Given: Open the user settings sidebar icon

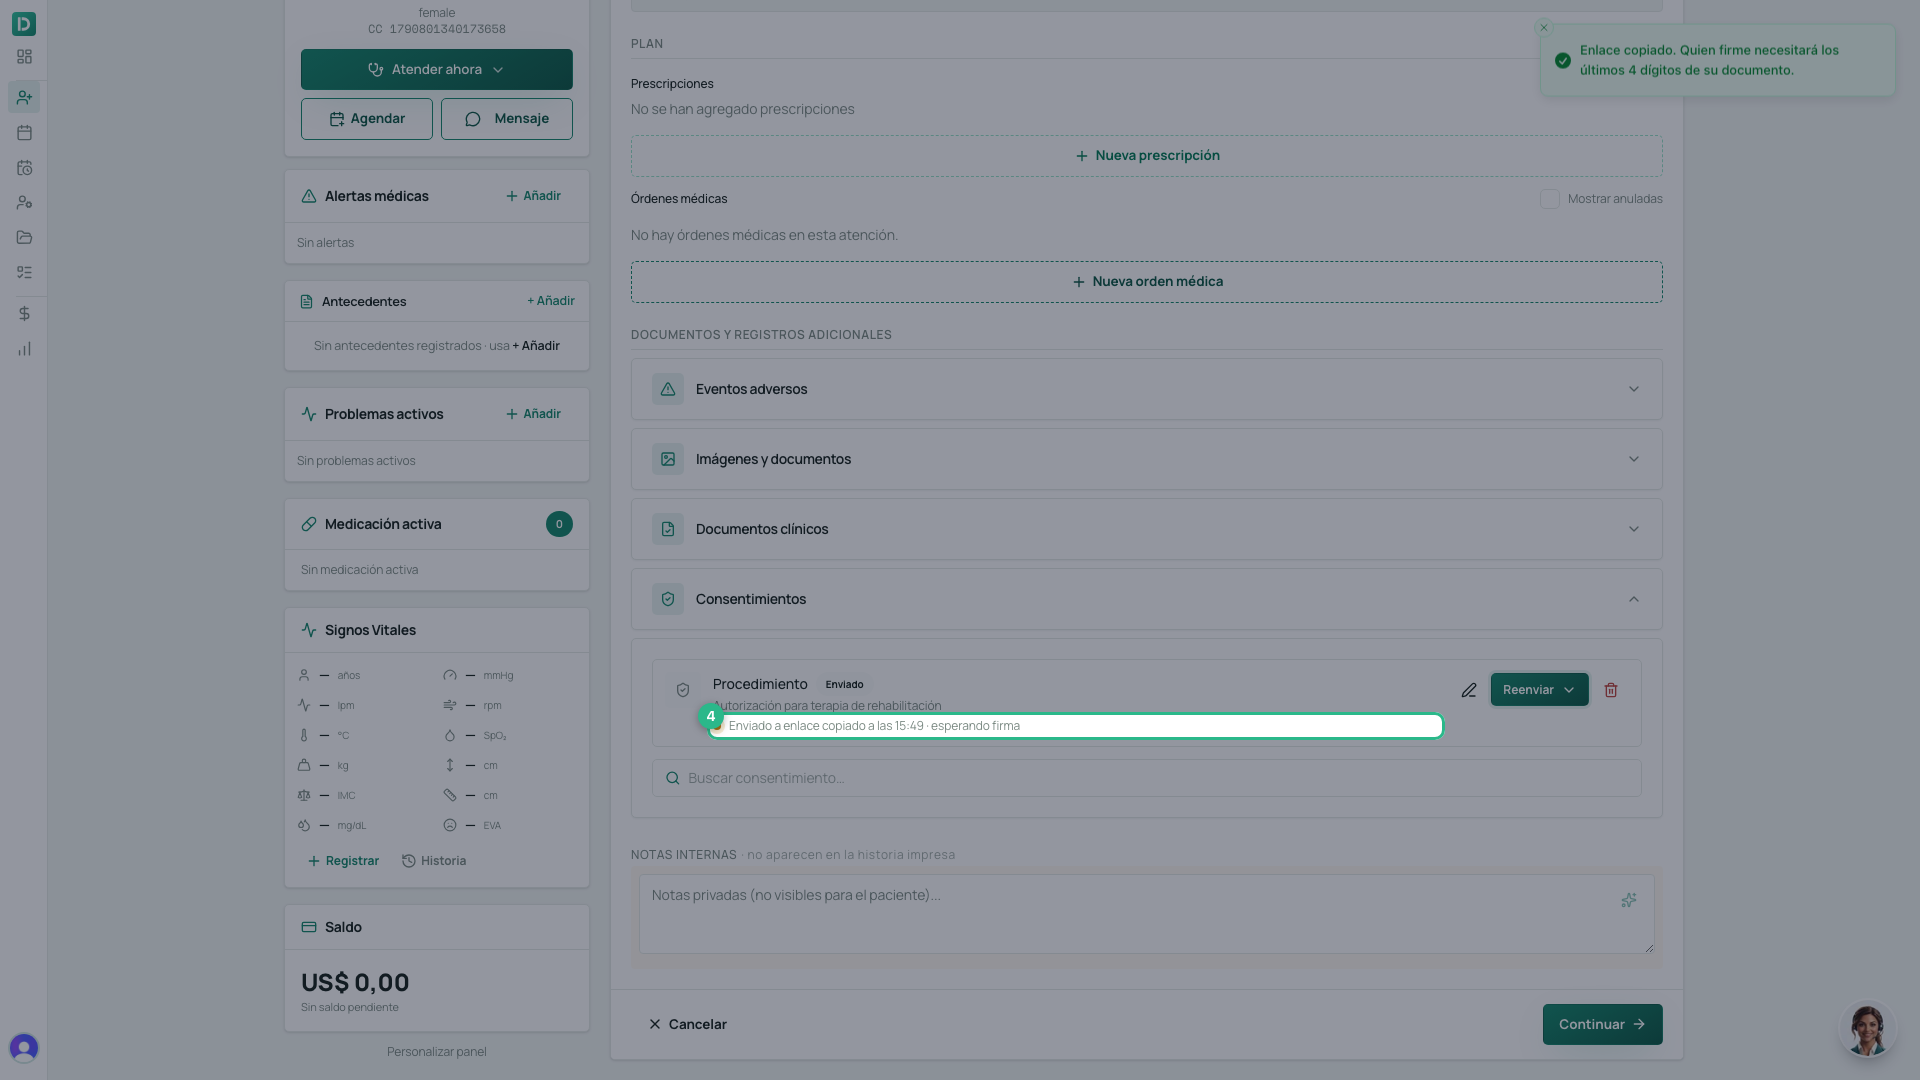Looking at the screenshot, I should 24,202.
